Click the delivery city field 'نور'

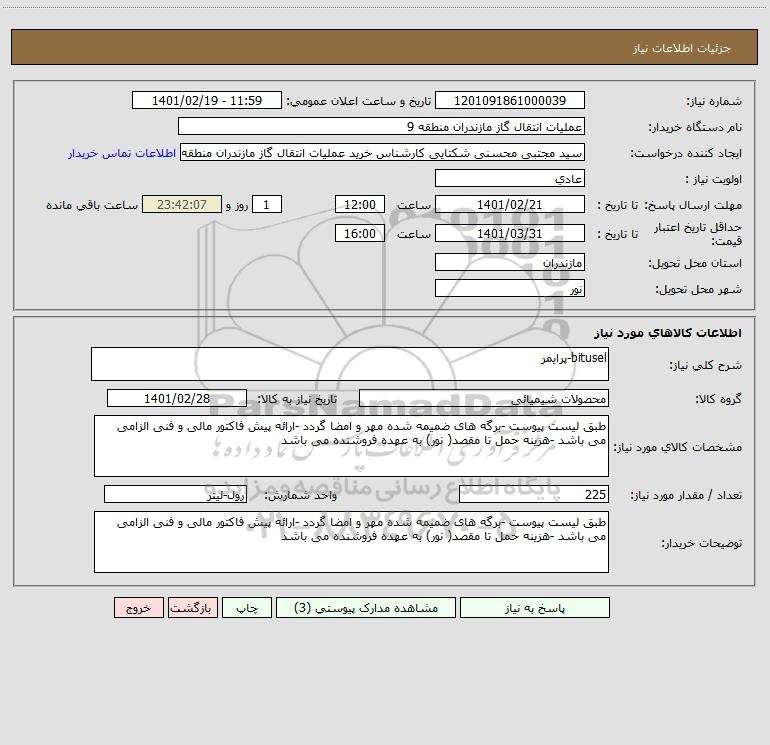click(510, 288)
